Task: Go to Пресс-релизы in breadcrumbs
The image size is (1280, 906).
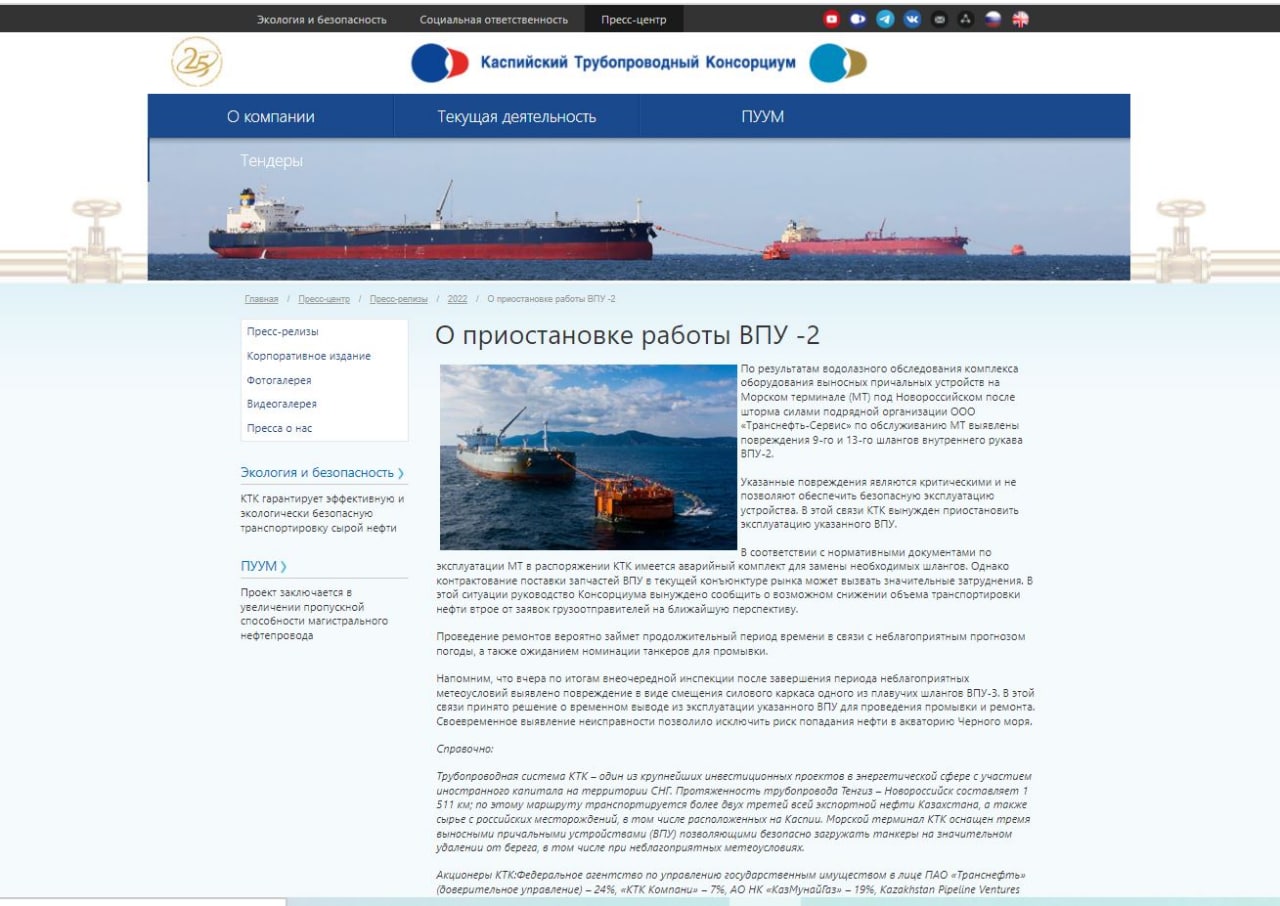Action: tap(399, 299)
